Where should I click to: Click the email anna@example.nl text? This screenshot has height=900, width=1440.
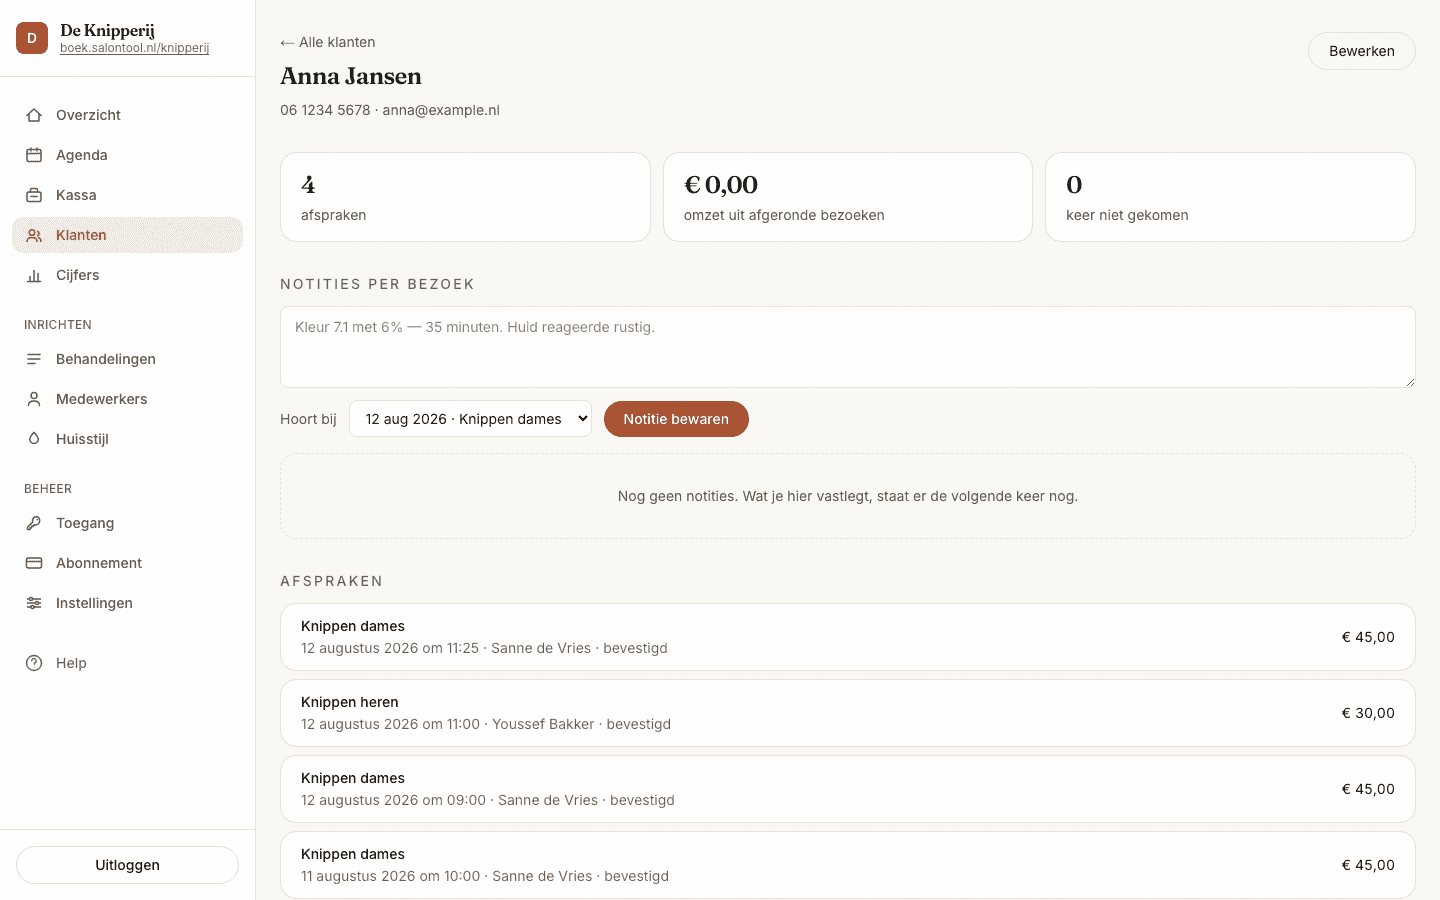click(441, 110)
